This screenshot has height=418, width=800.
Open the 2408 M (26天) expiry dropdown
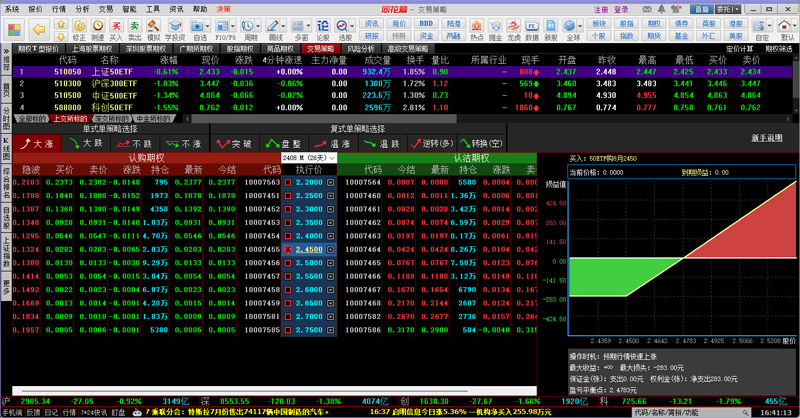click(309, 158)
